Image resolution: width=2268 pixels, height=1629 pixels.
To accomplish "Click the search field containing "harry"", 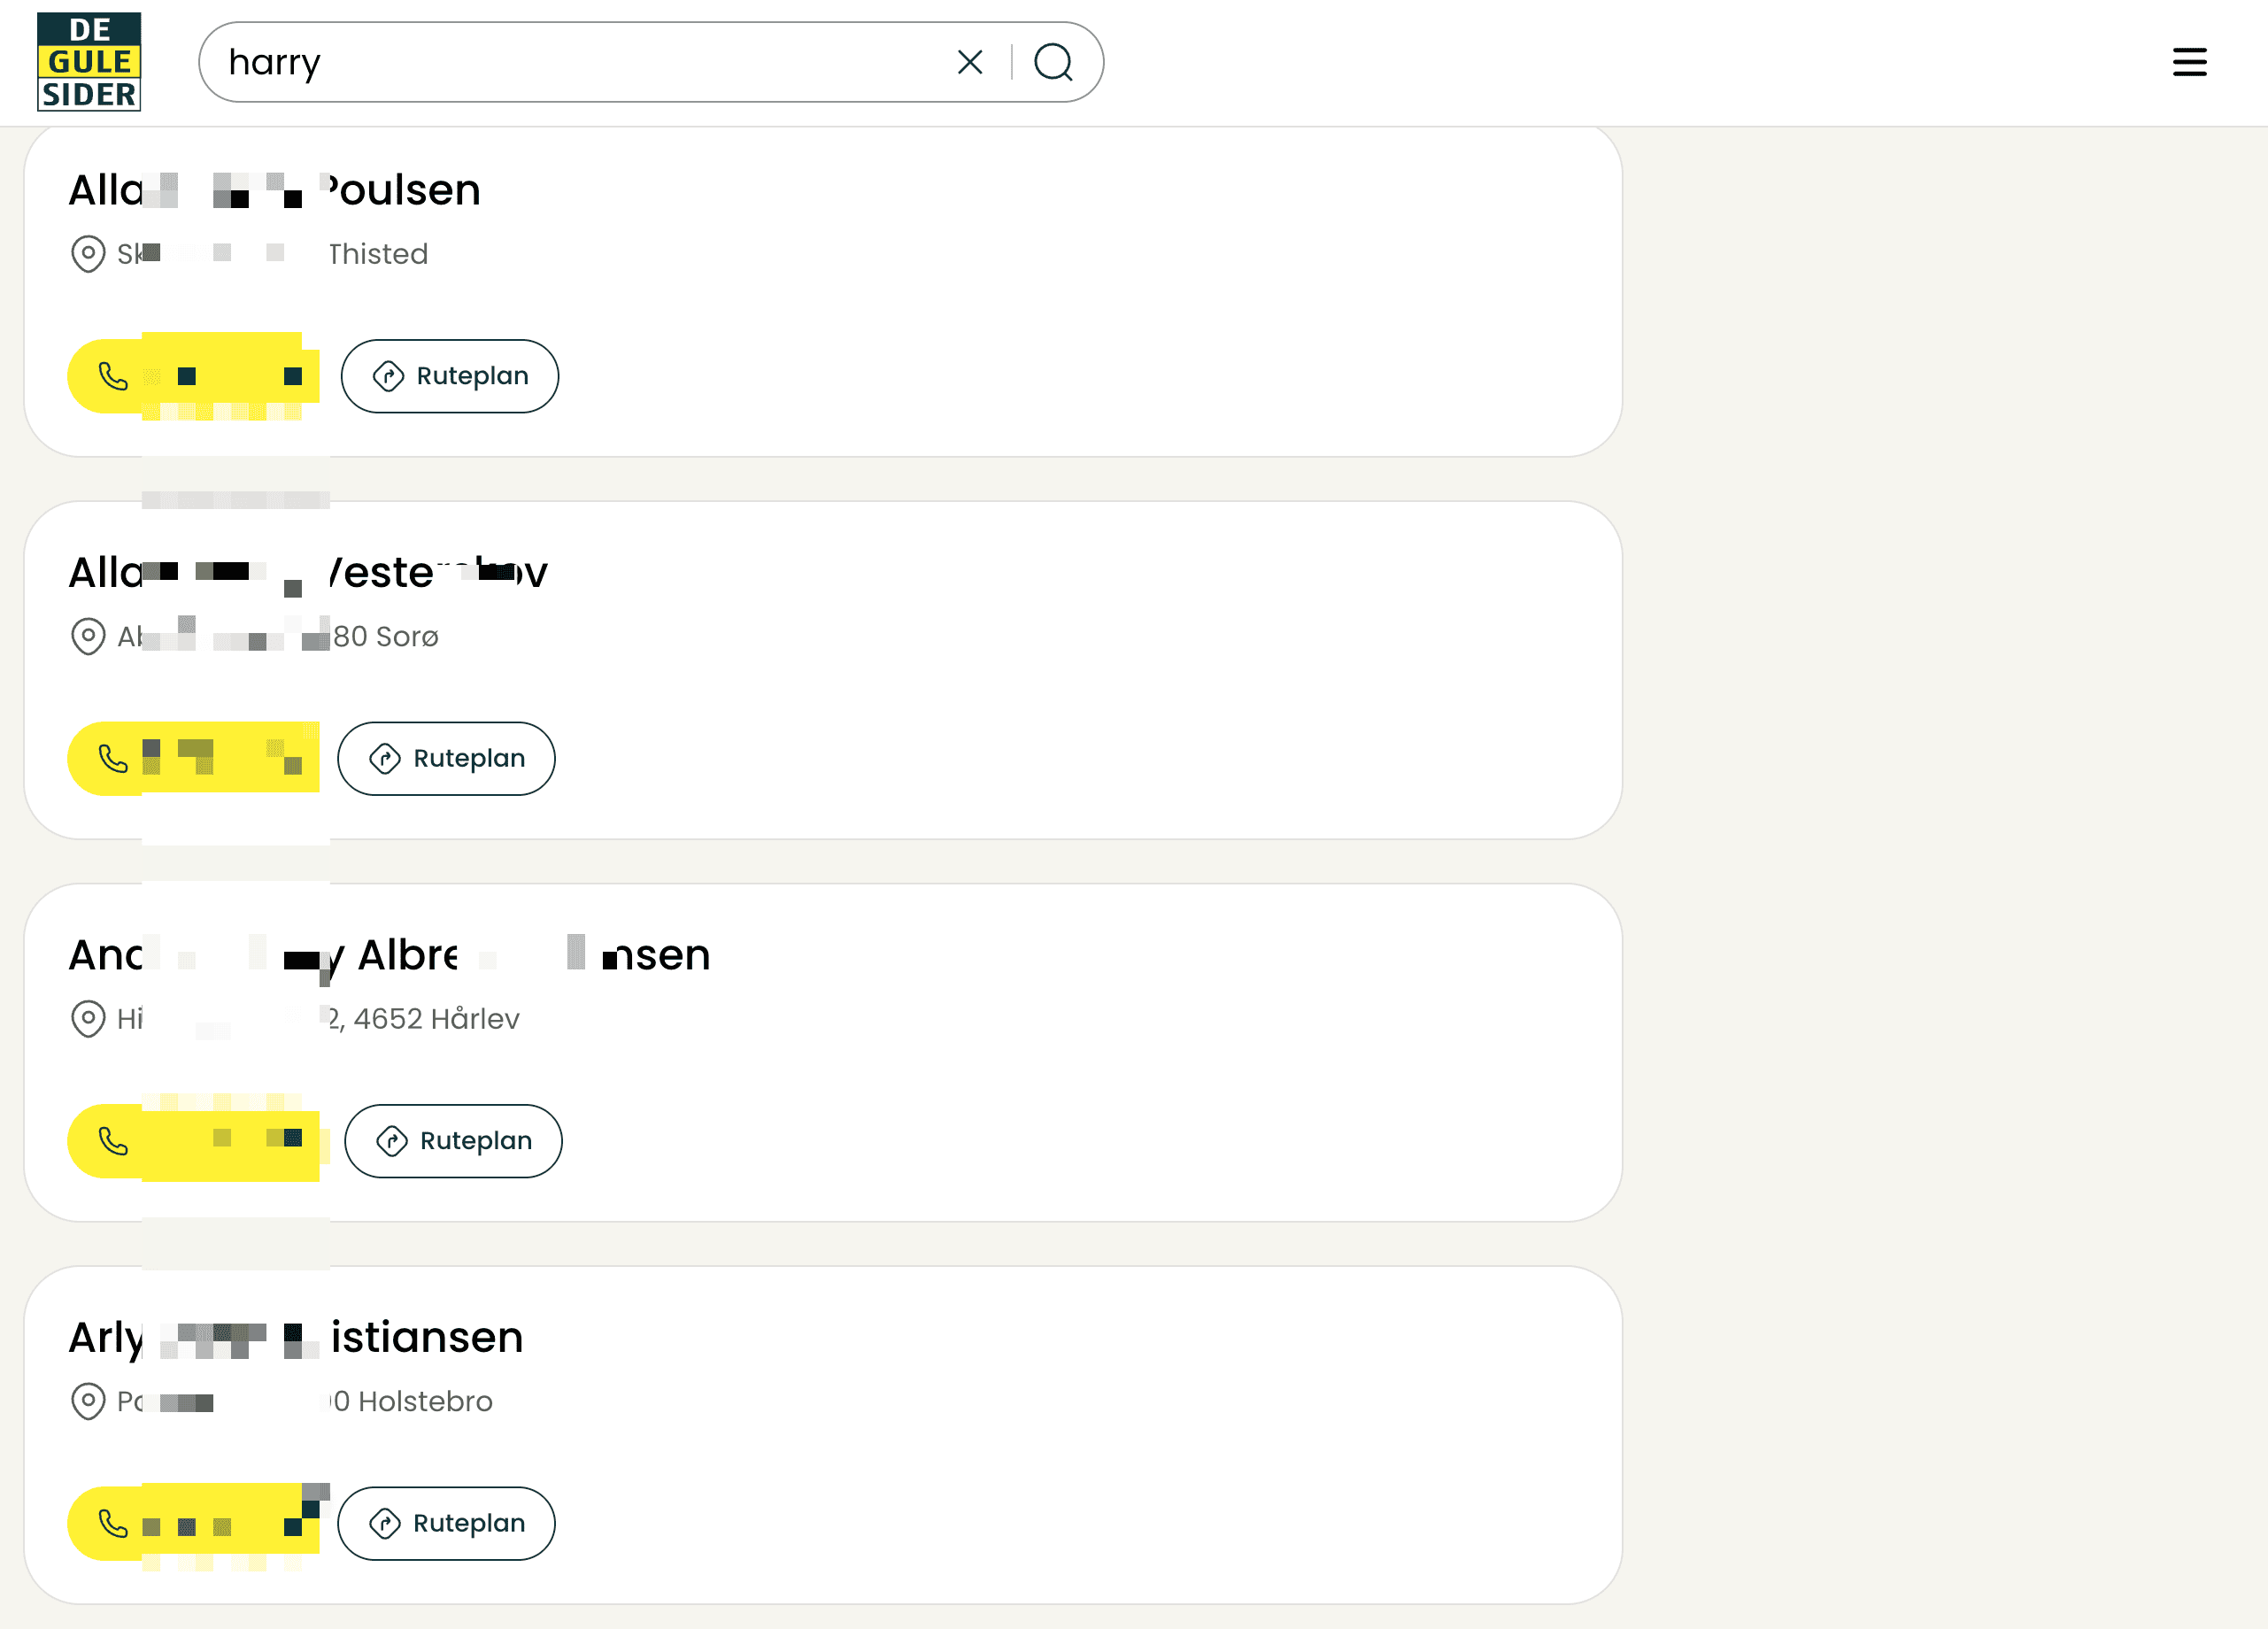I will (x=580, y=62).
